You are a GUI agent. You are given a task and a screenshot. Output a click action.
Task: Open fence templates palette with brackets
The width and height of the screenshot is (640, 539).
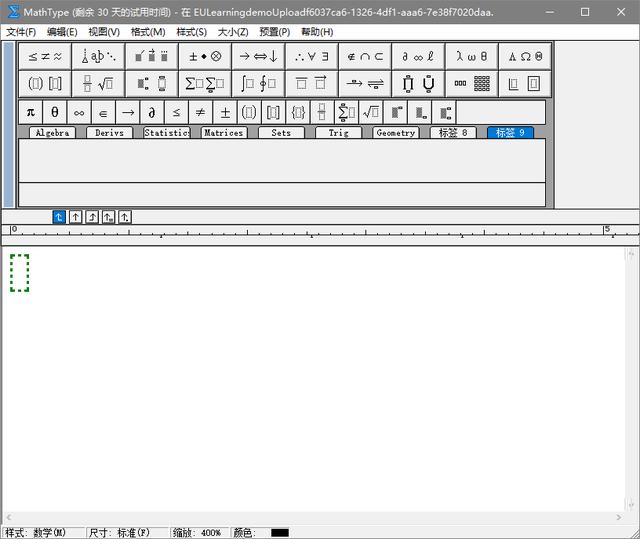point(45,84)
